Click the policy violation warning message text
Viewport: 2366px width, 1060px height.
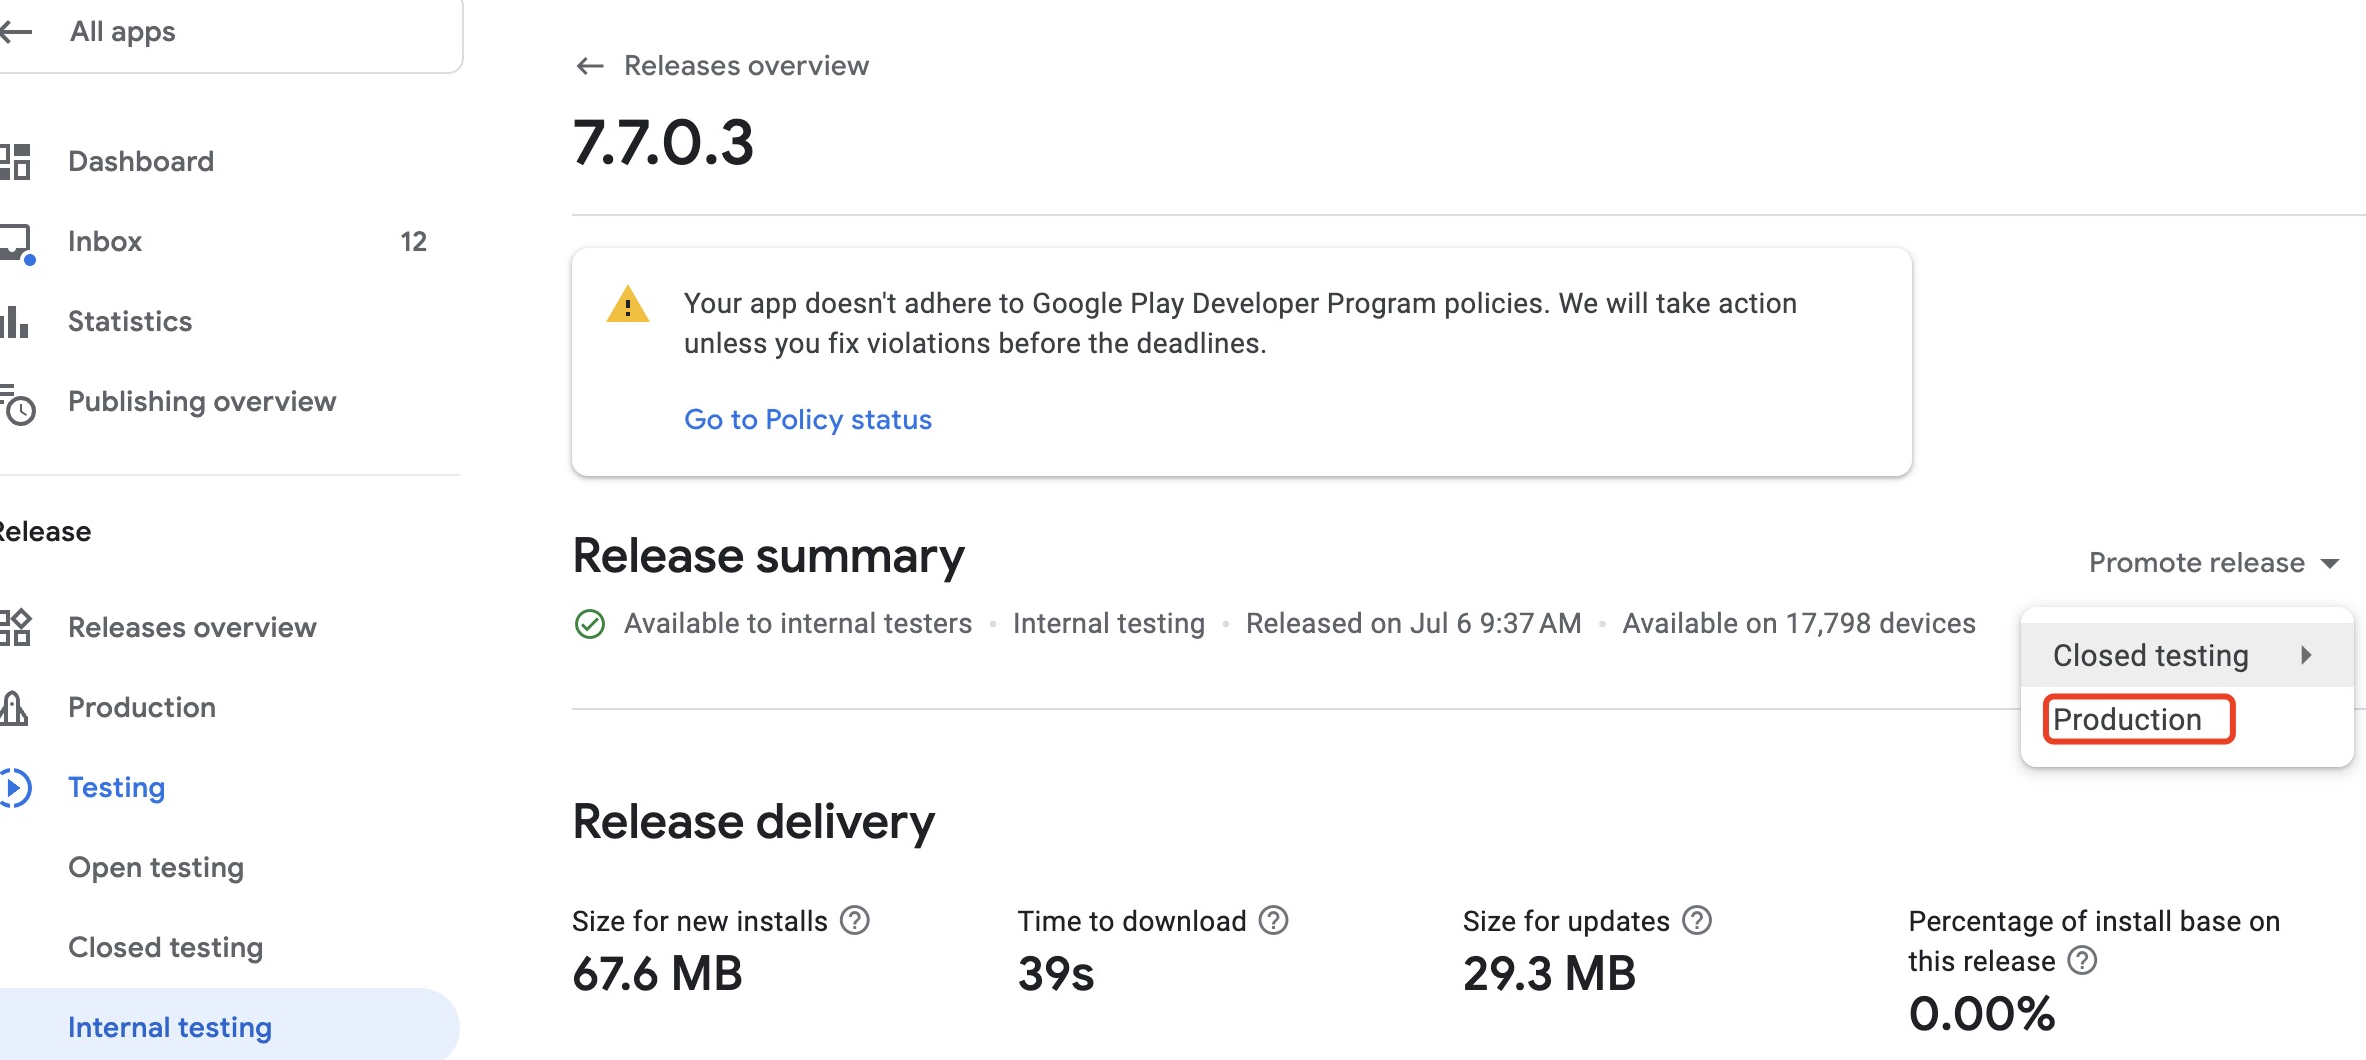pos(1240,323)
